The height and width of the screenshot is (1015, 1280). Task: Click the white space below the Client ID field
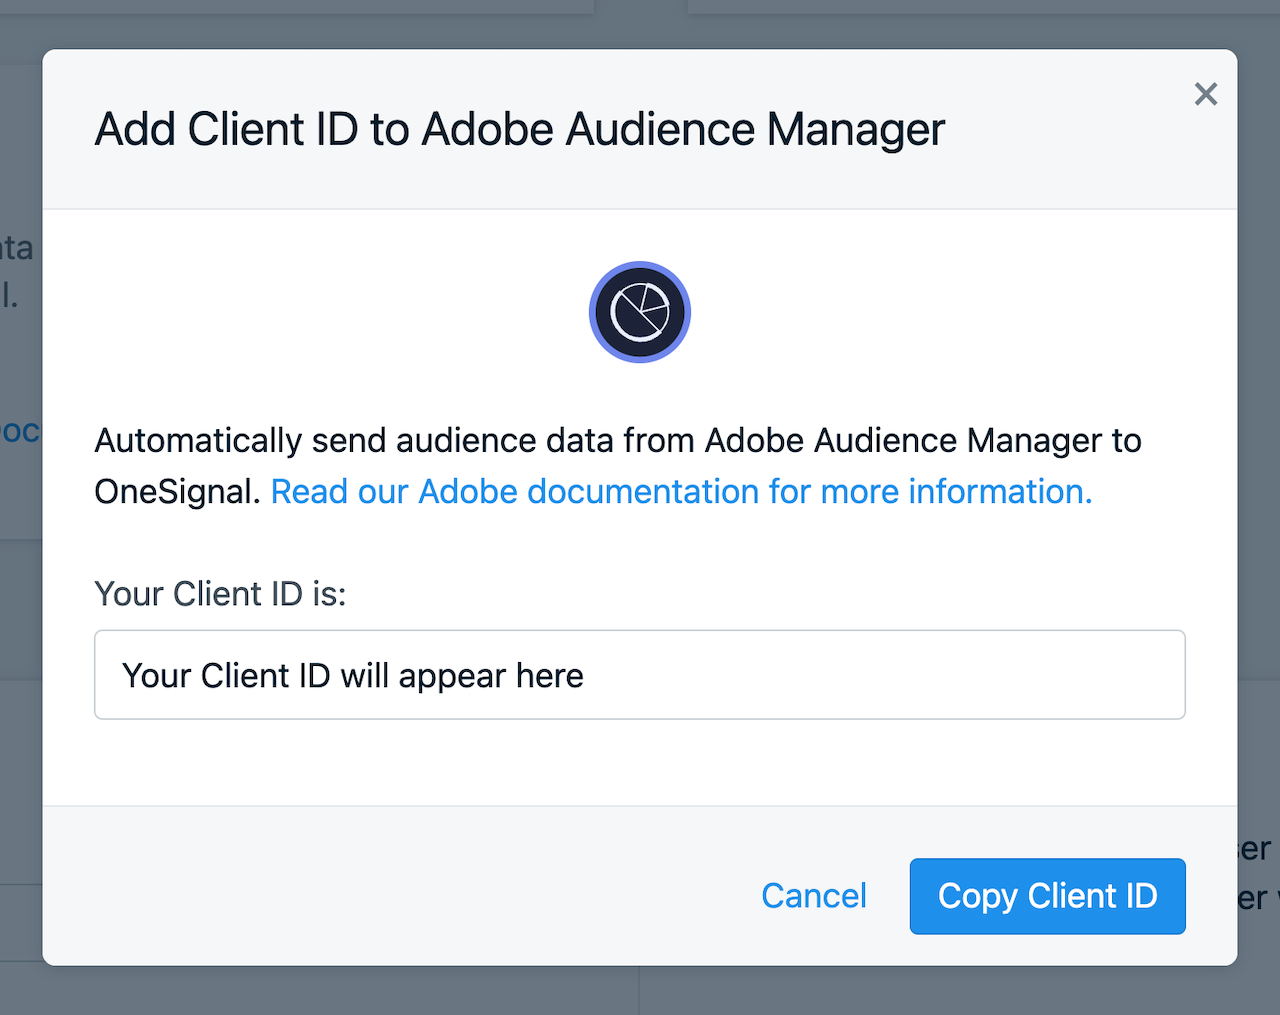[640, 762]
